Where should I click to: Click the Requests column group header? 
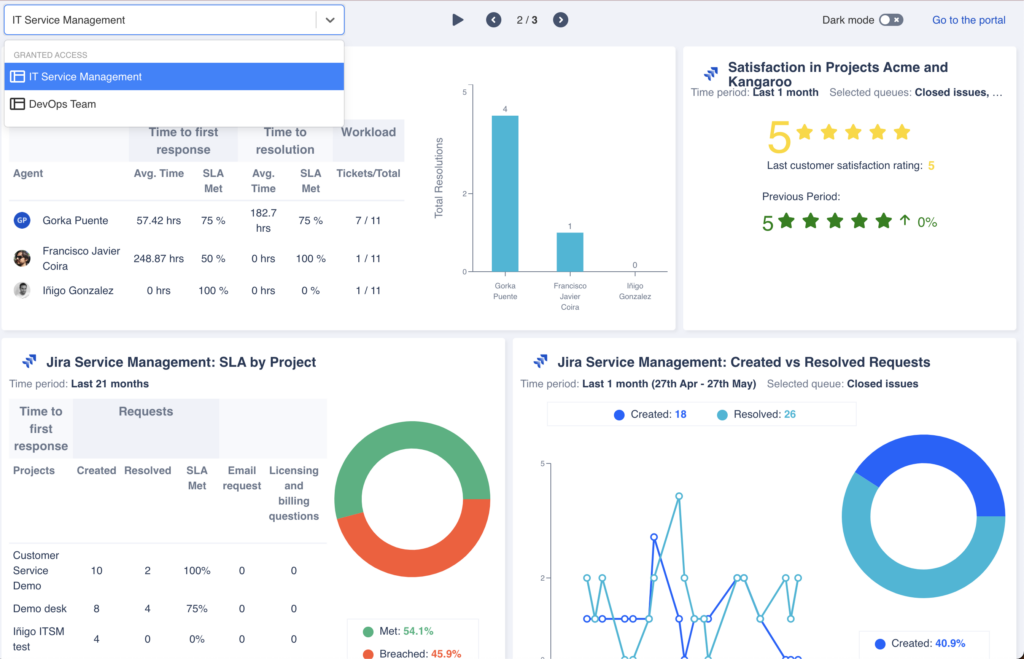tap(146, 411)
